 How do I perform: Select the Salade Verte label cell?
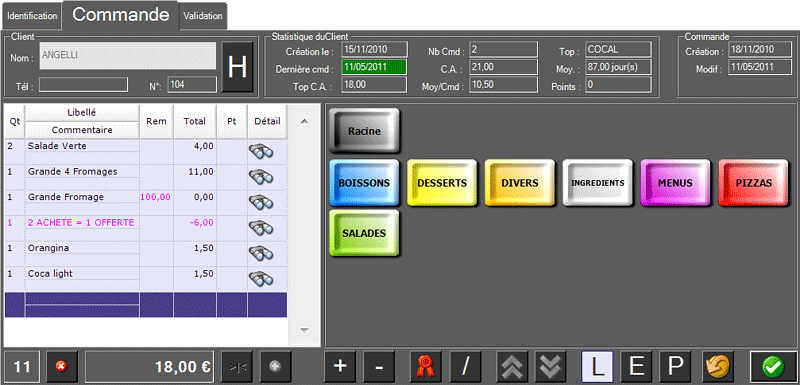click(82, 146)
